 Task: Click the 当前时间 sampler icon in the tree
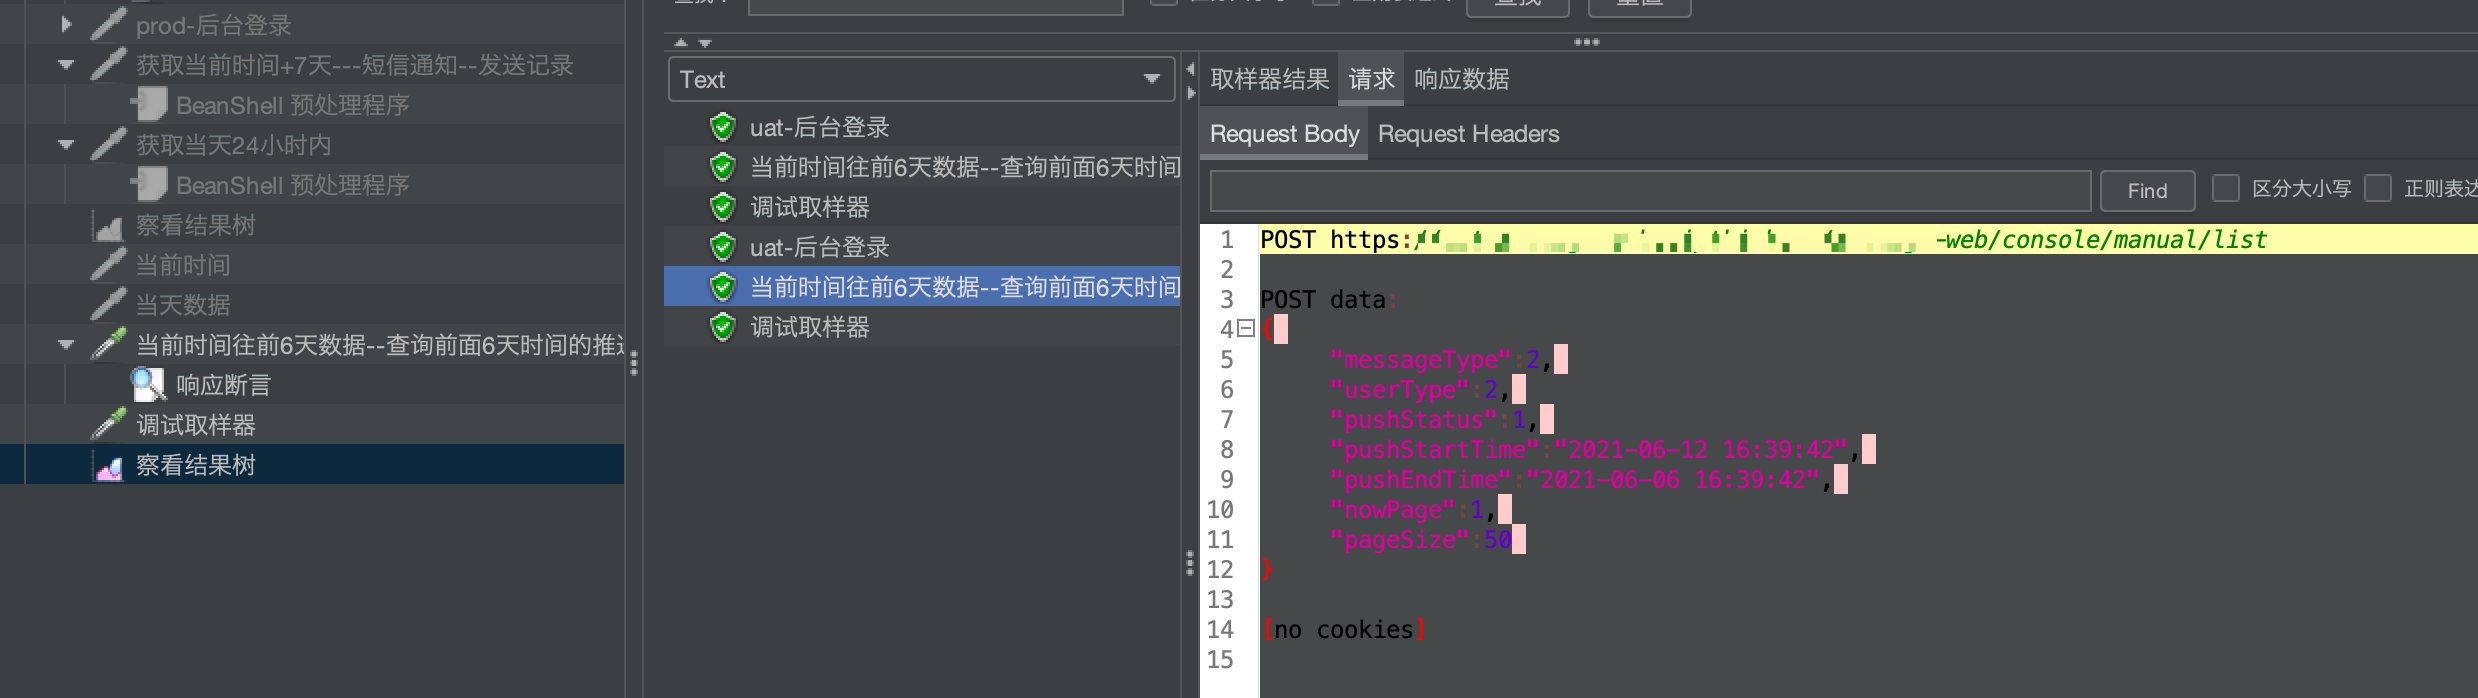[x=108, y=264]
